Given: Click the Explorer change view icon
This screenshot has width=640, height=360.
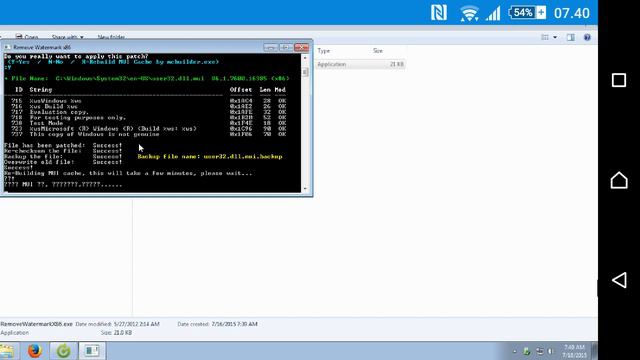Looking at the screenshot, I should tap(545, 37).
